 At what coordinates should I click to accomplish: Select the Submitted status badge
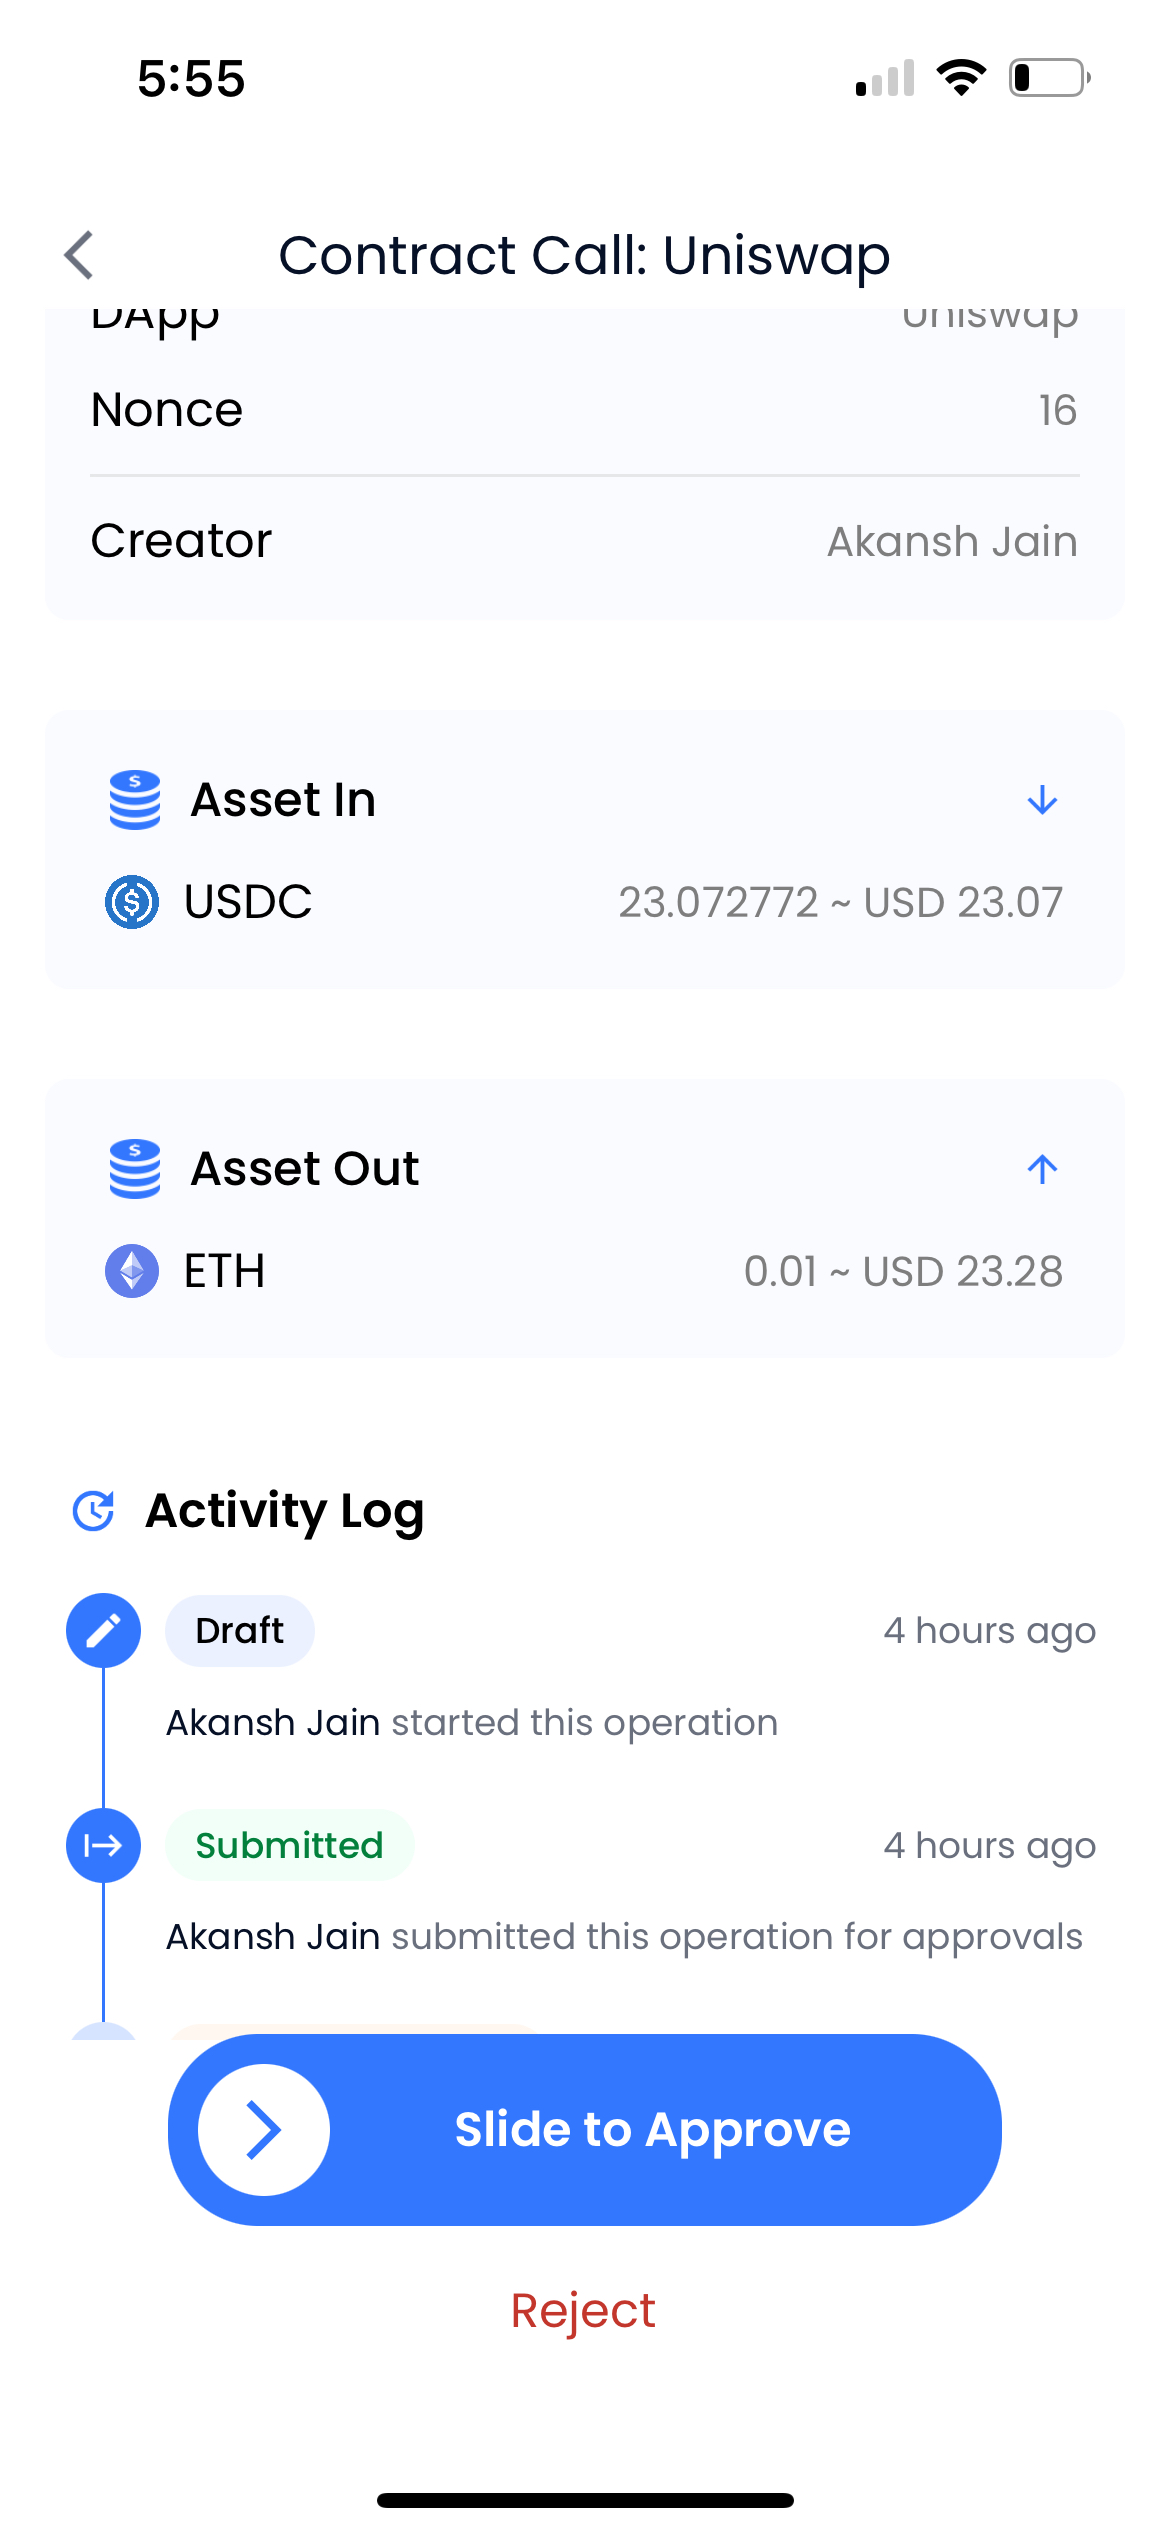tap(290, 1845)
